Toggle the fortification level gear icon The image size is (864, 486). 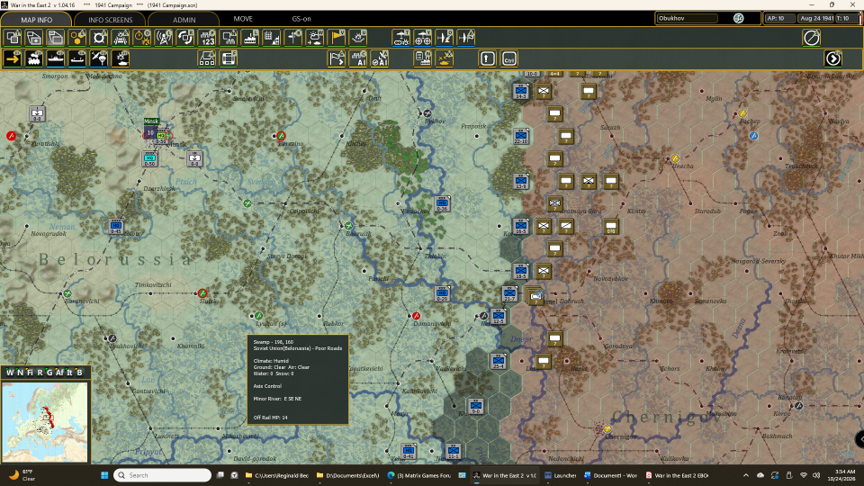(x=99, y=37)
